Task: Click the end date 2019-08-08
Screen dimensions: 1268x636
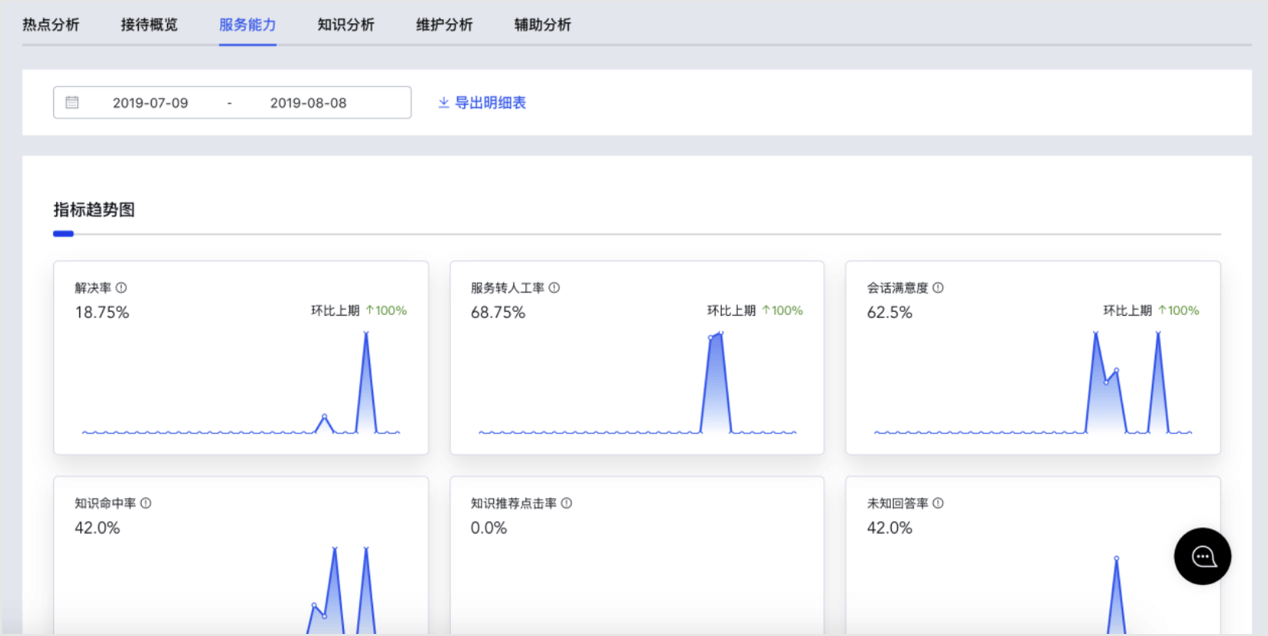Action: pyautogui.click(x=308, y=102)
